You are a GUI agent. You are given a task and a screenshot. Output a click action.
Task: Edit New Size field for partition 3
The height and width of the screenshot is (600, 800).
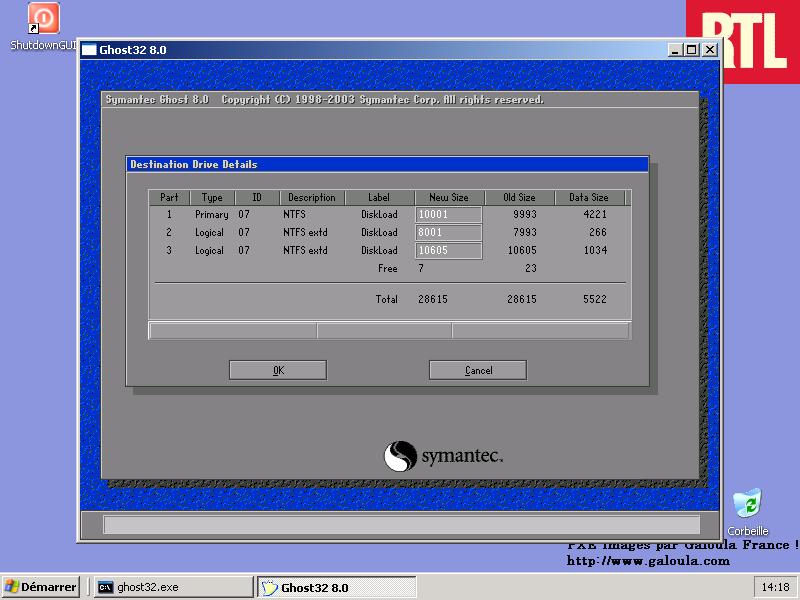(x=448, y=251)
